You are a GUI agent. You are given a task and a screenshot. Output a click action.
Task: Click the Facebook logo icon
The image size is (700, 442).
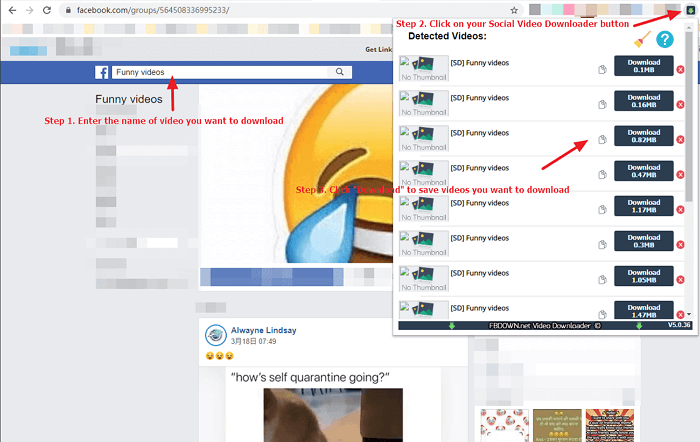pyautogui.click(x=101, y=72)
